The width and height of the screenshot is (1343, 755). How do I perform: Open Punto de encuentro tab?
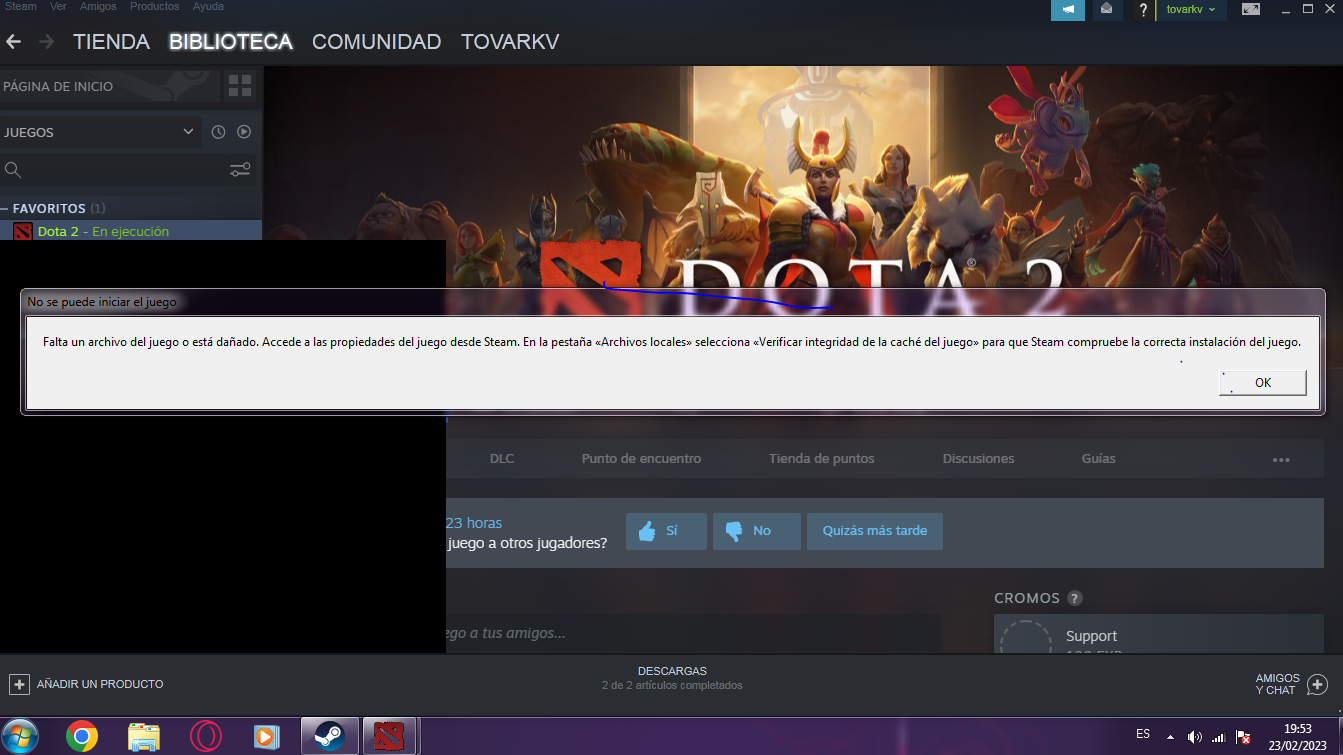[641, 458]
